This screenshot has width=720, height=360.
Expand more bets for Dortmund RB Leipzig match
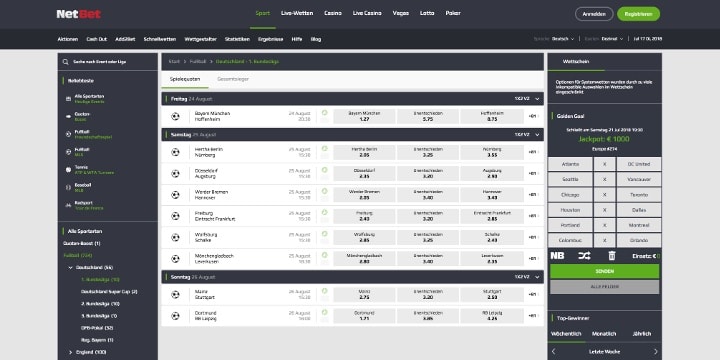pyautogui.click(x=533, y=316)
